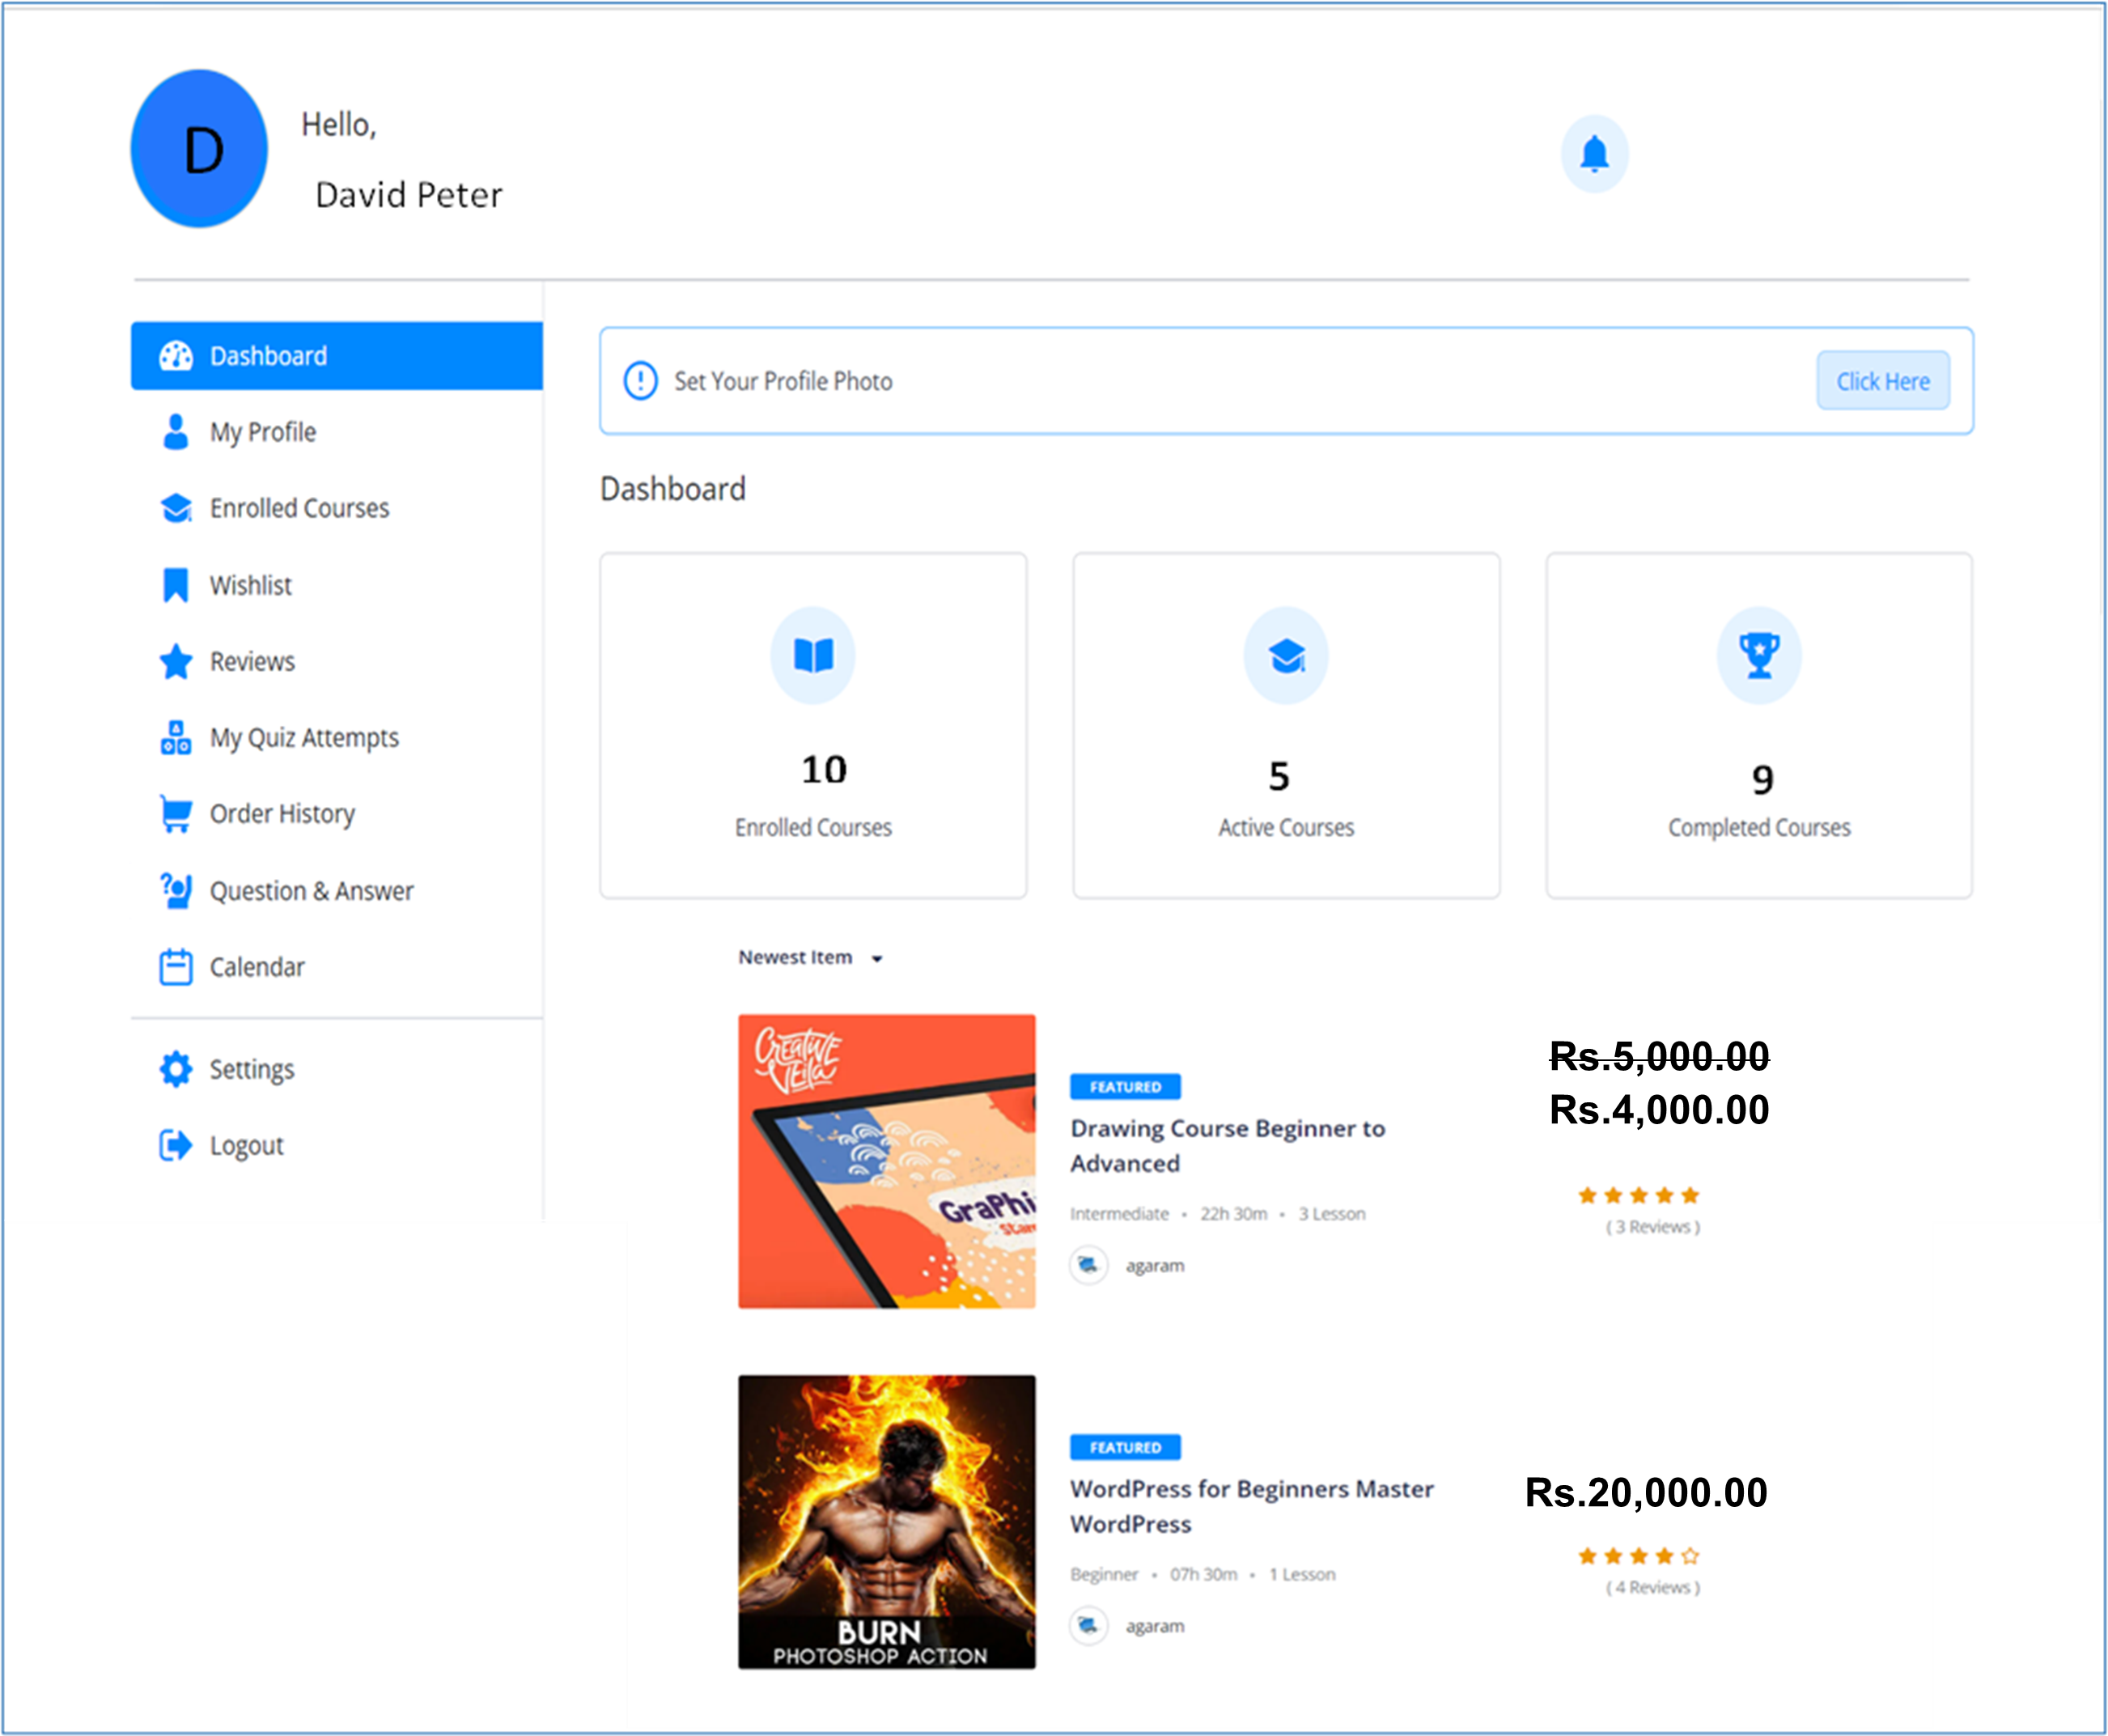Open Drawing Course Beginner to Advanced link

pyautogui.click(x=1227, y=1145)
